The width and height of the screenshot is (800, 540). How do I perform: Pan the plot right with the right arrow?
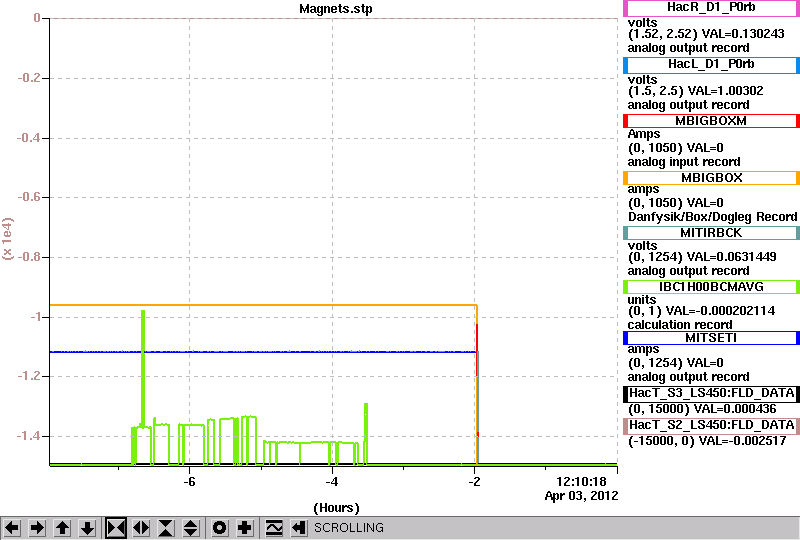pyautogui.click(x=37, y=528)
